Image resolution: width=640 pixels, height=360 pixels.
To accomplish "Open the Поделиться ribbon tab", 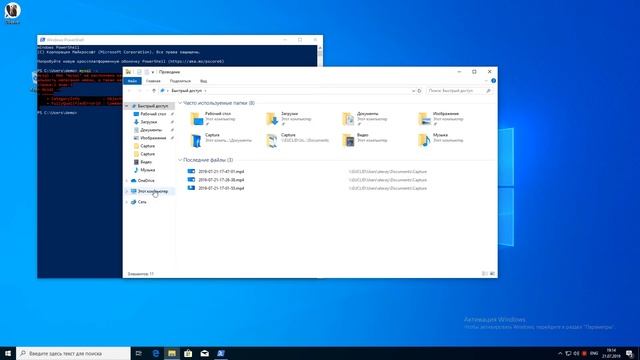I will [180, 81].
